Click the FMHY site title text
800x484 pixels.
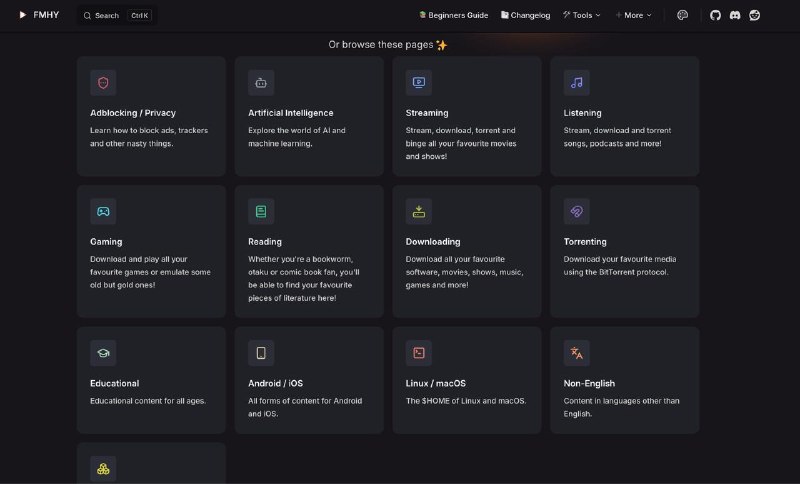pyautogui.click(x=46, y=15)
